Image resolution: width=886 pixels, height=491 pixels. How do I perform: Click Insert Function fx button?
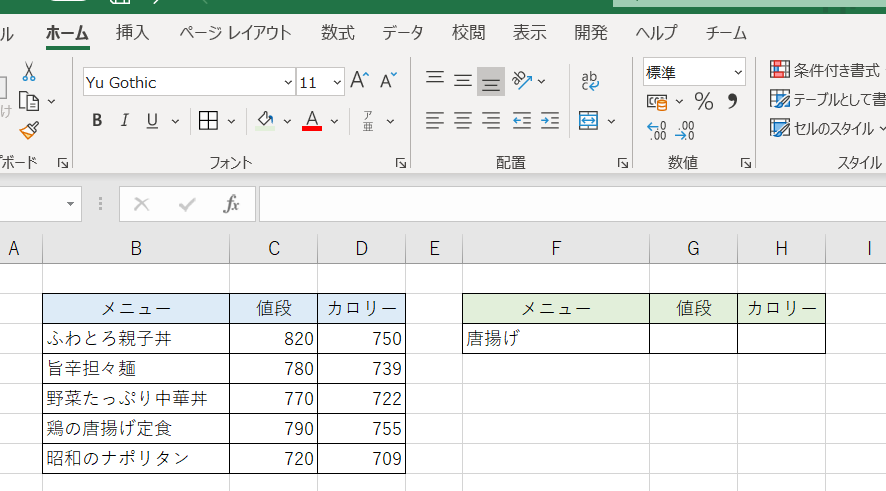point(231,204)
